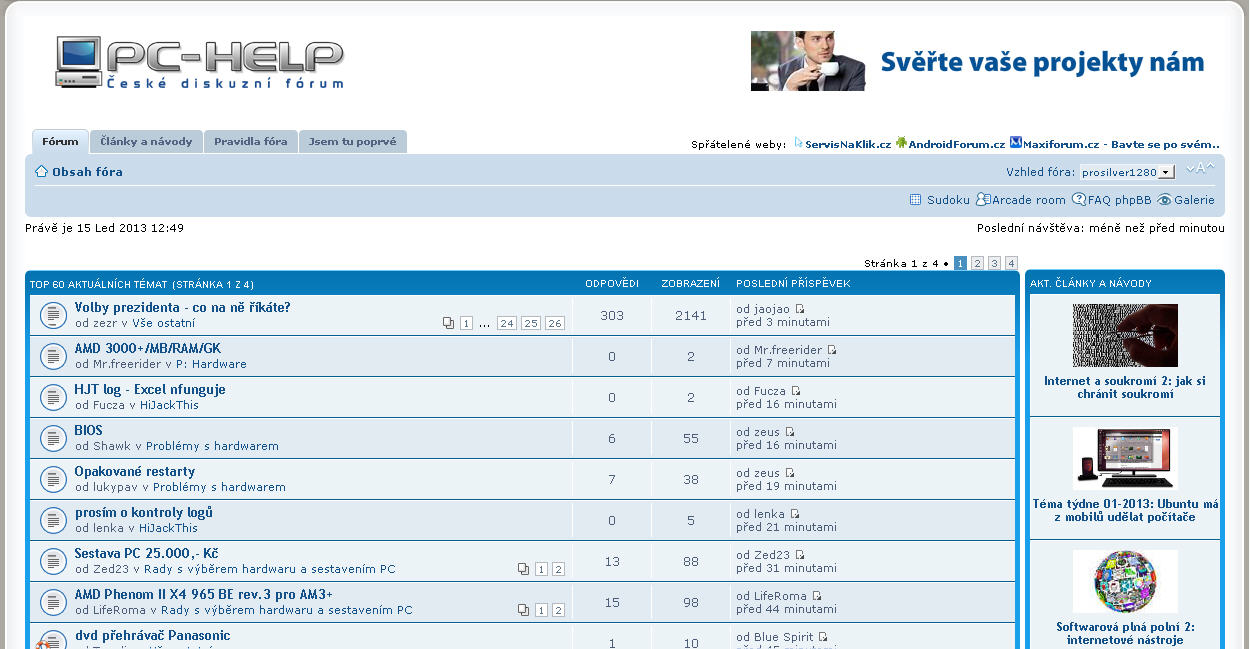Open Arcade room via its icon

click(982, 200)
